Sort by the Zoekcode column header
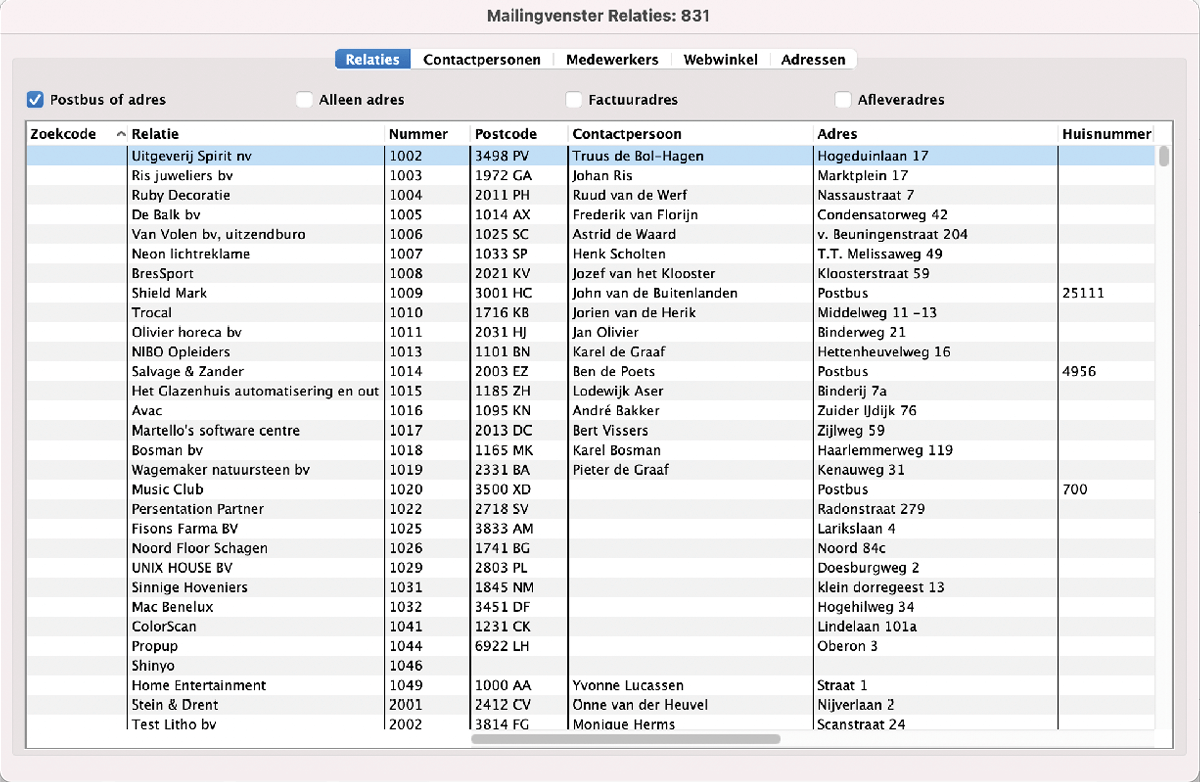Viewport: 1200px width, 782px height. point(76,134)
